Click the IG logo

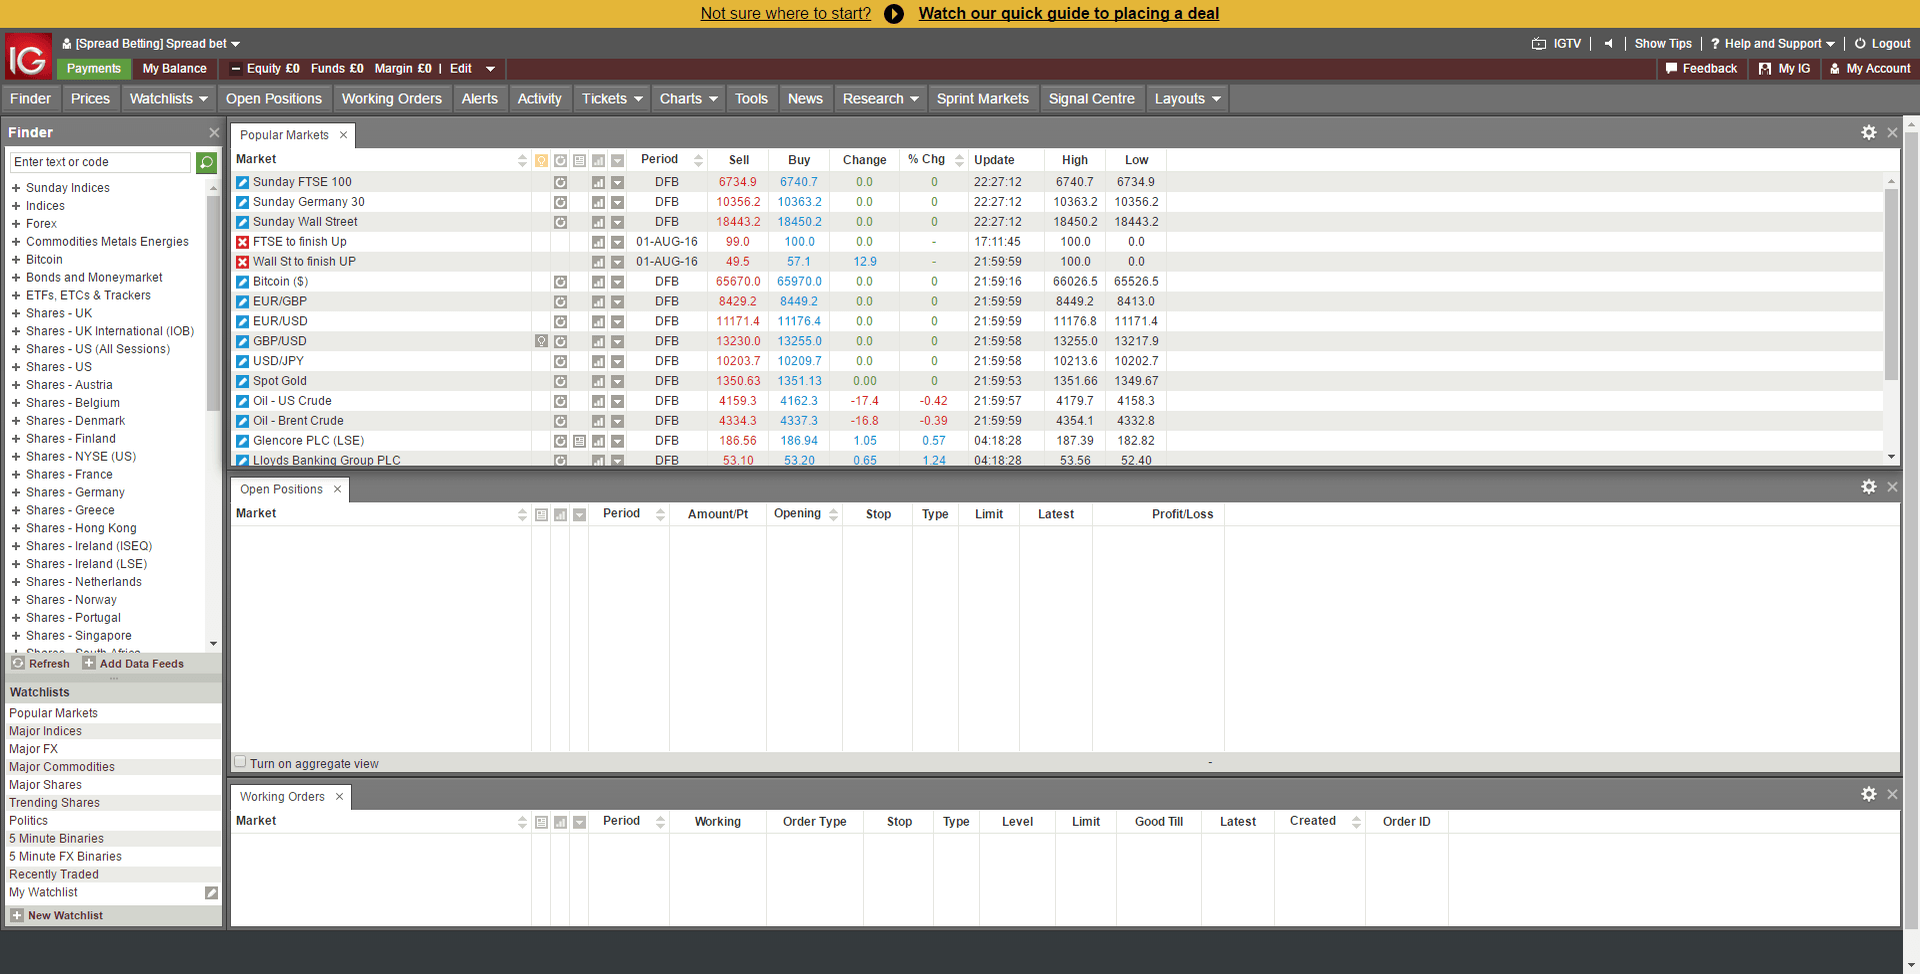tap(28, 58)
